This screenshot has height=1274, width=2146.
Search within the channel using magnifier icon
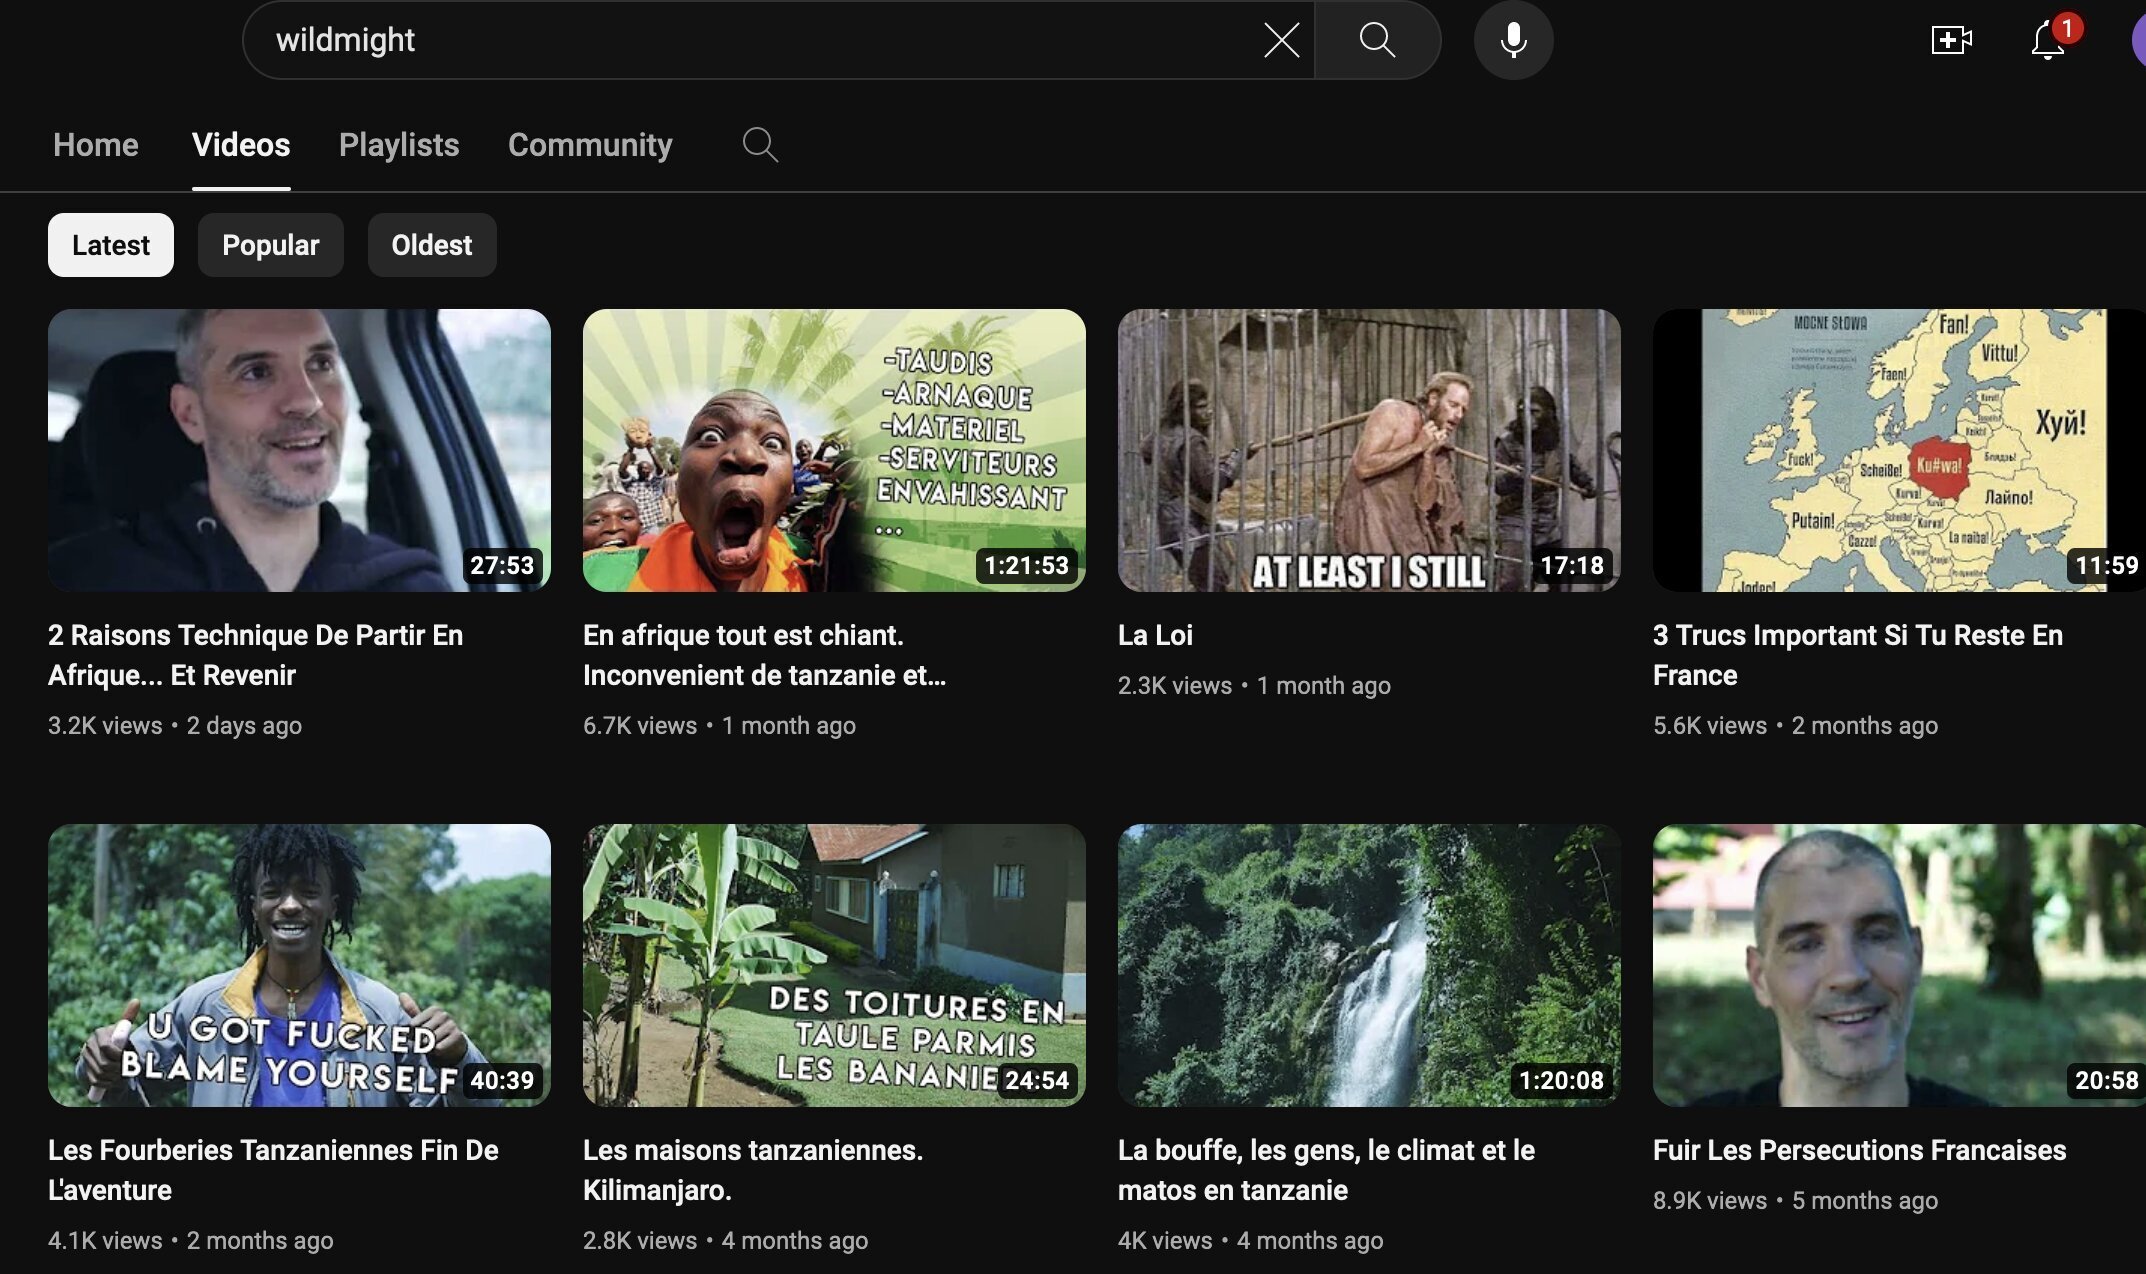760,145
